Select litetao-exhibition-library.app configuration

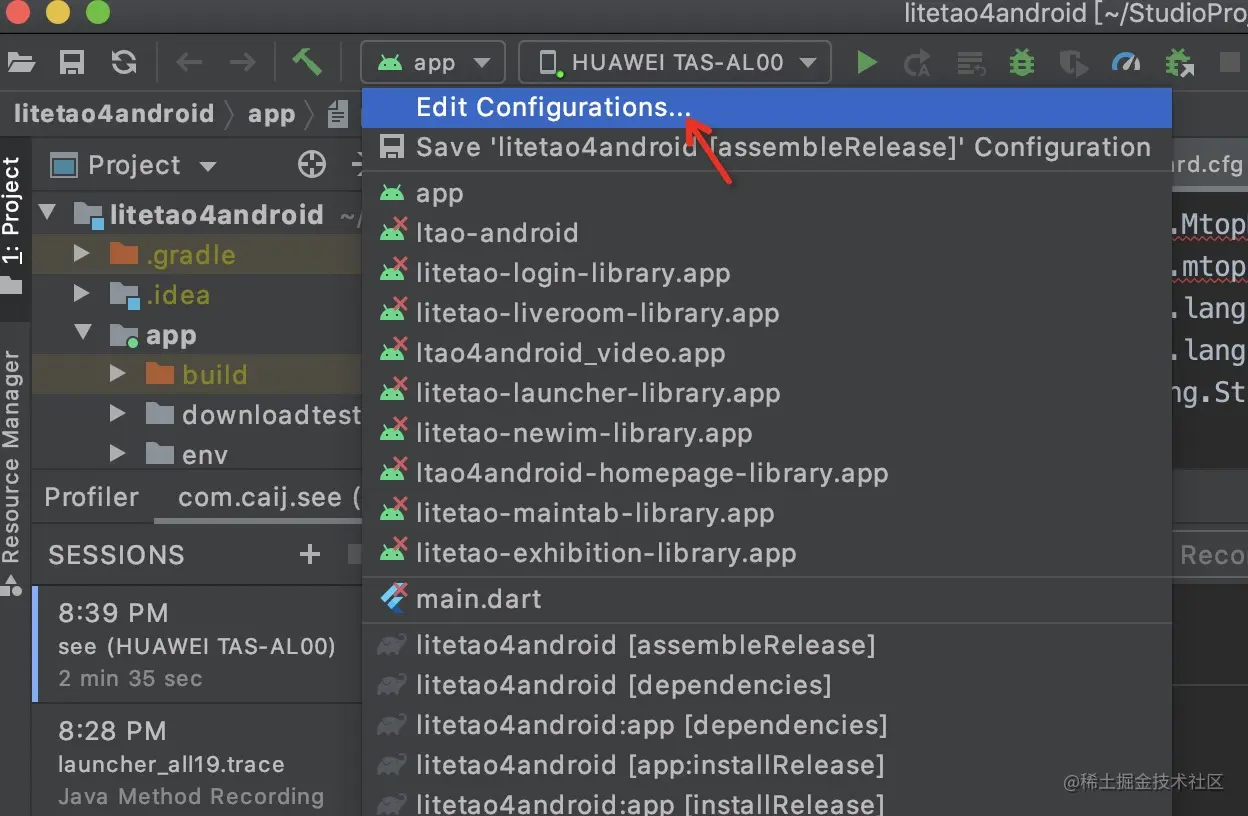point(766,553)
